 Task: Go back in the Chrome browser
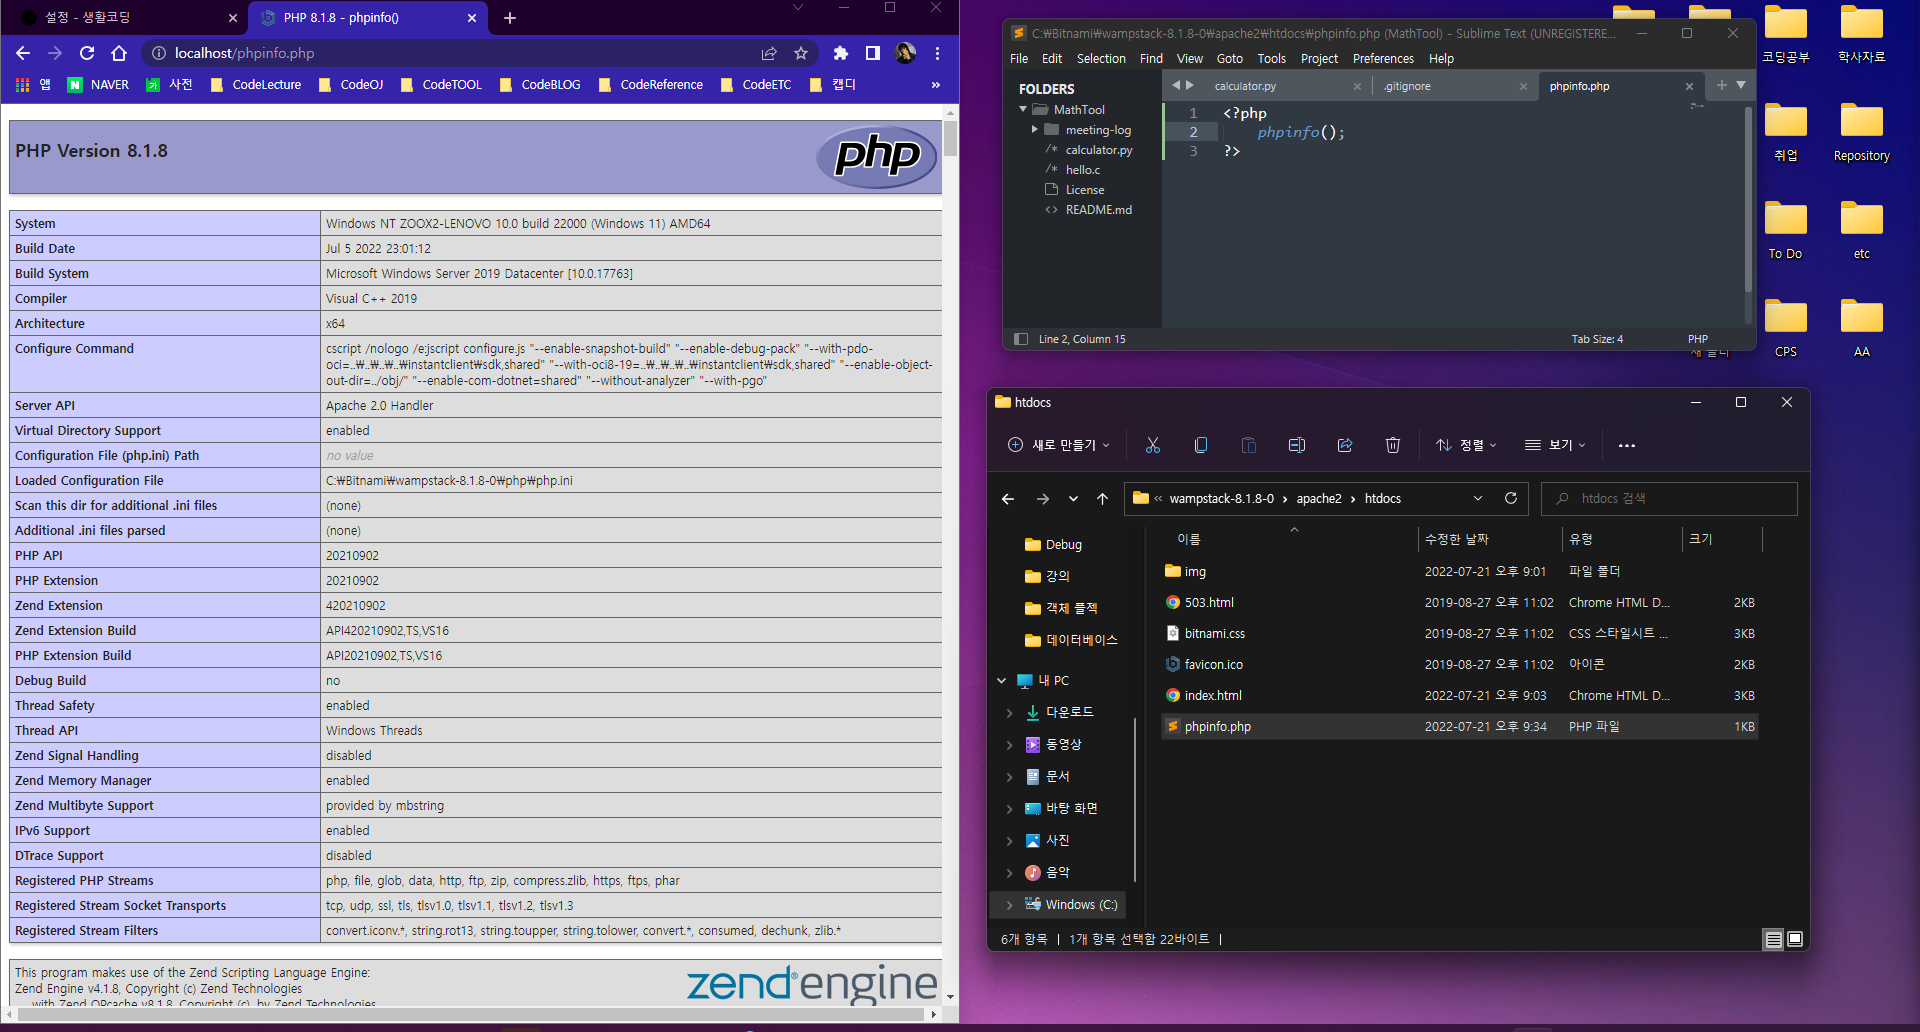tap(23, 53)
